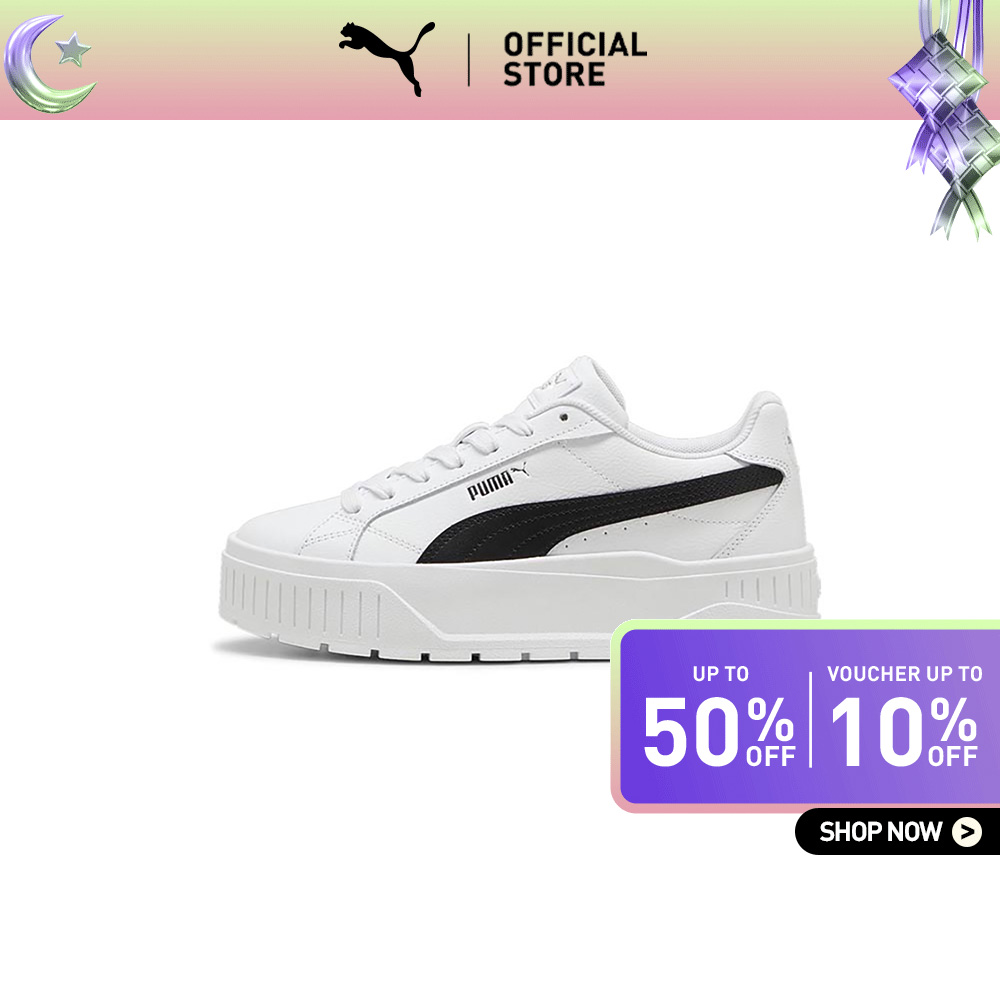Click the divider line beside the Puma logo
1000x1000 pixels.
pyautogui.click(x=469, y=60)
